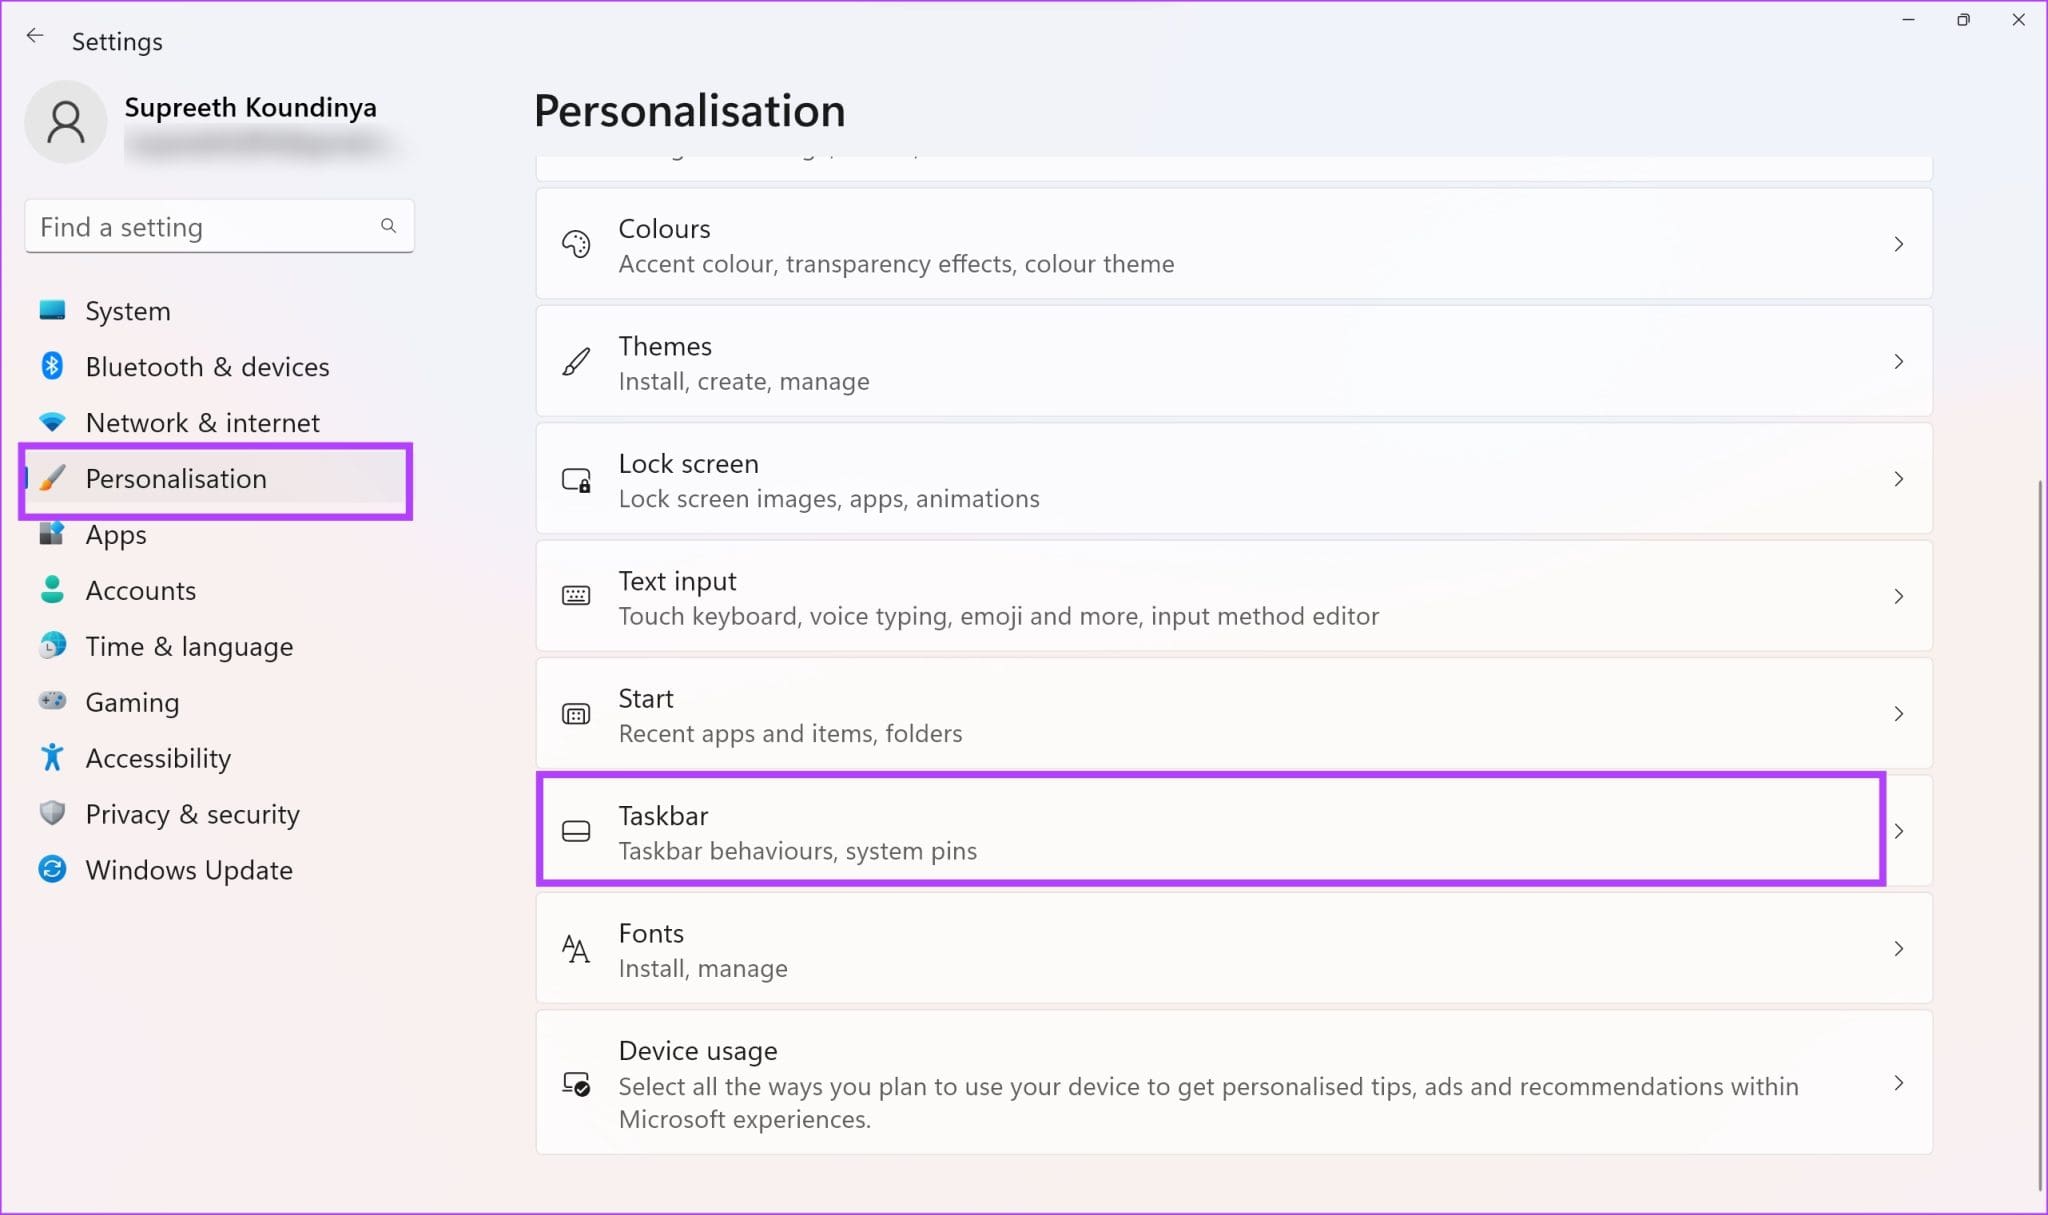This screenshot has width=2048, height=1215.
Task: Click the Windows Update sidebar icon
Action: (x=53, y=870)
